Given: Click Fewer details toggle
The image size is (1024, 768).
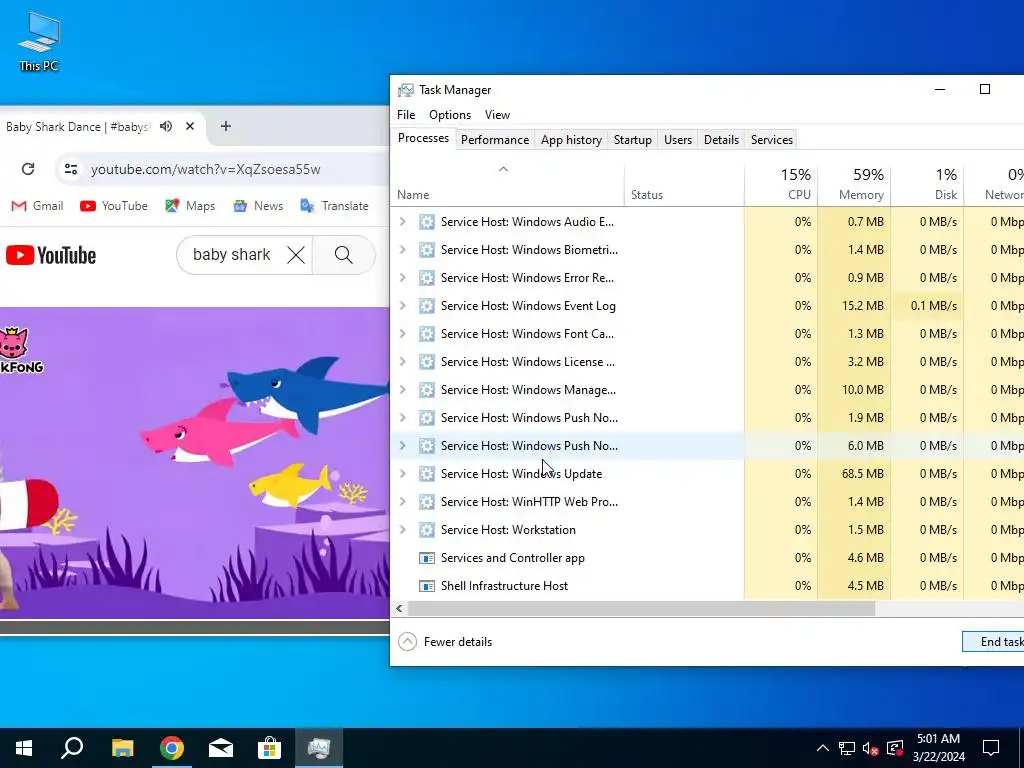Looking at the screenshot, I should [x=445, y=642].
